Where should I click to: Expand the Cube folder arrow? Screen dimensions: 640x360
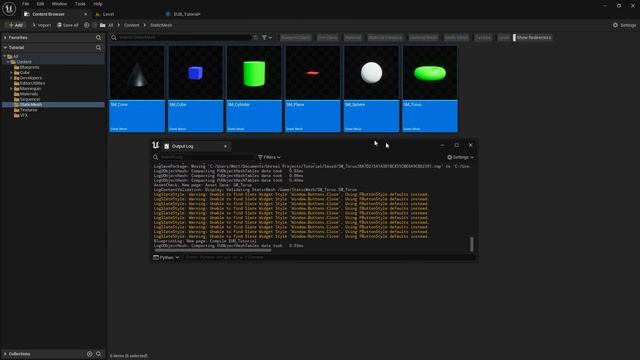(11, 72)
